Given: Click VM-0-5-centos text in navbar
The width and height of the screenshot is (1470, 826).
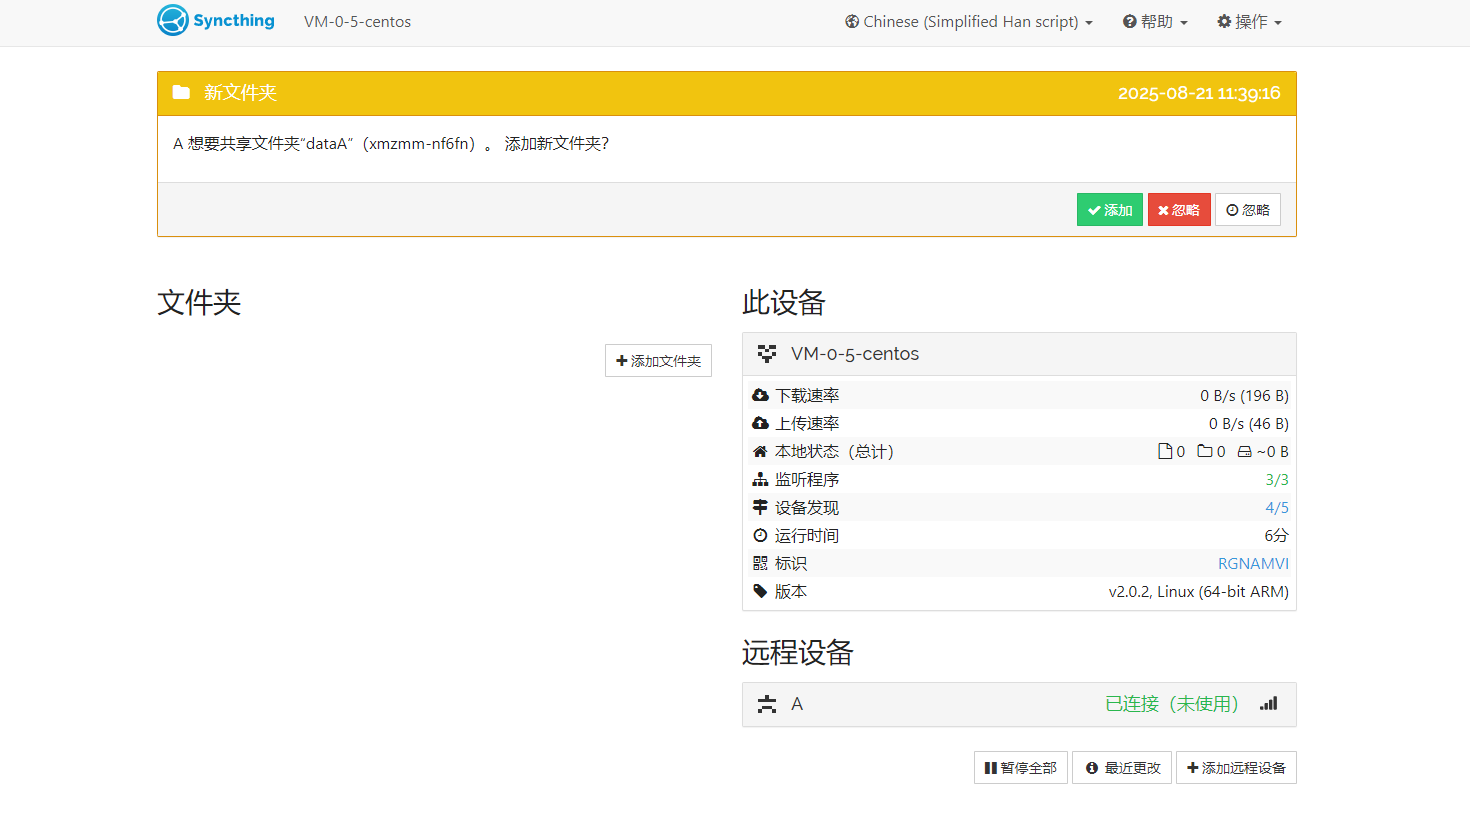Looking at the screenshot, I should pyautogui.click(x=357, y=21).
